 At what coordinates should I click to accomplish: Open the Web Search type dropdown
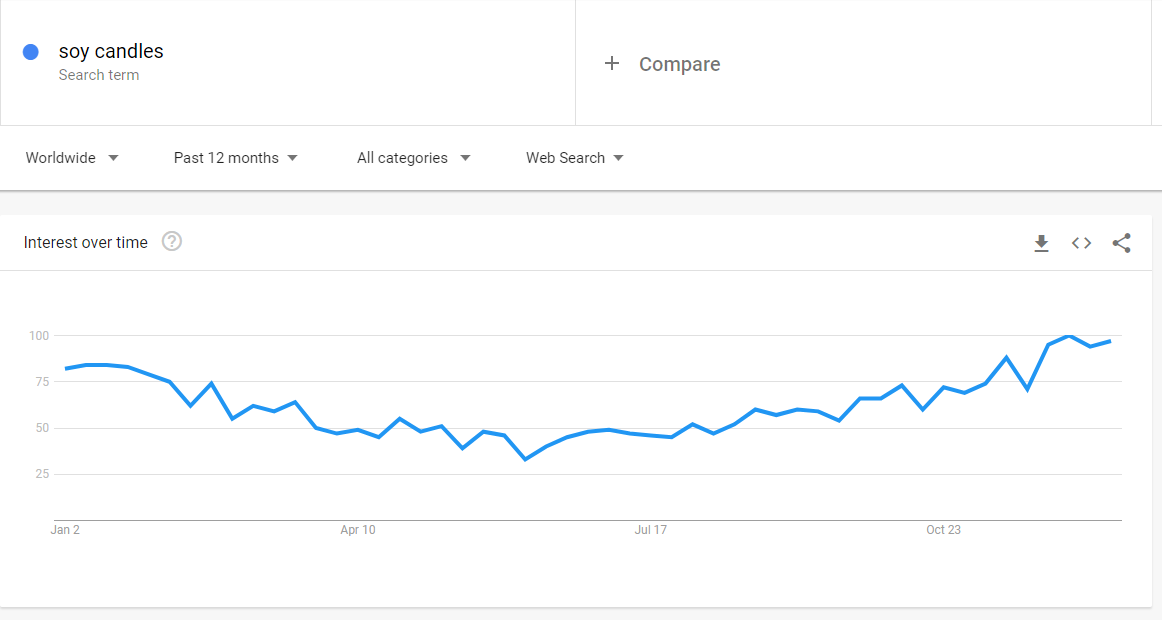tap(575, 158)
